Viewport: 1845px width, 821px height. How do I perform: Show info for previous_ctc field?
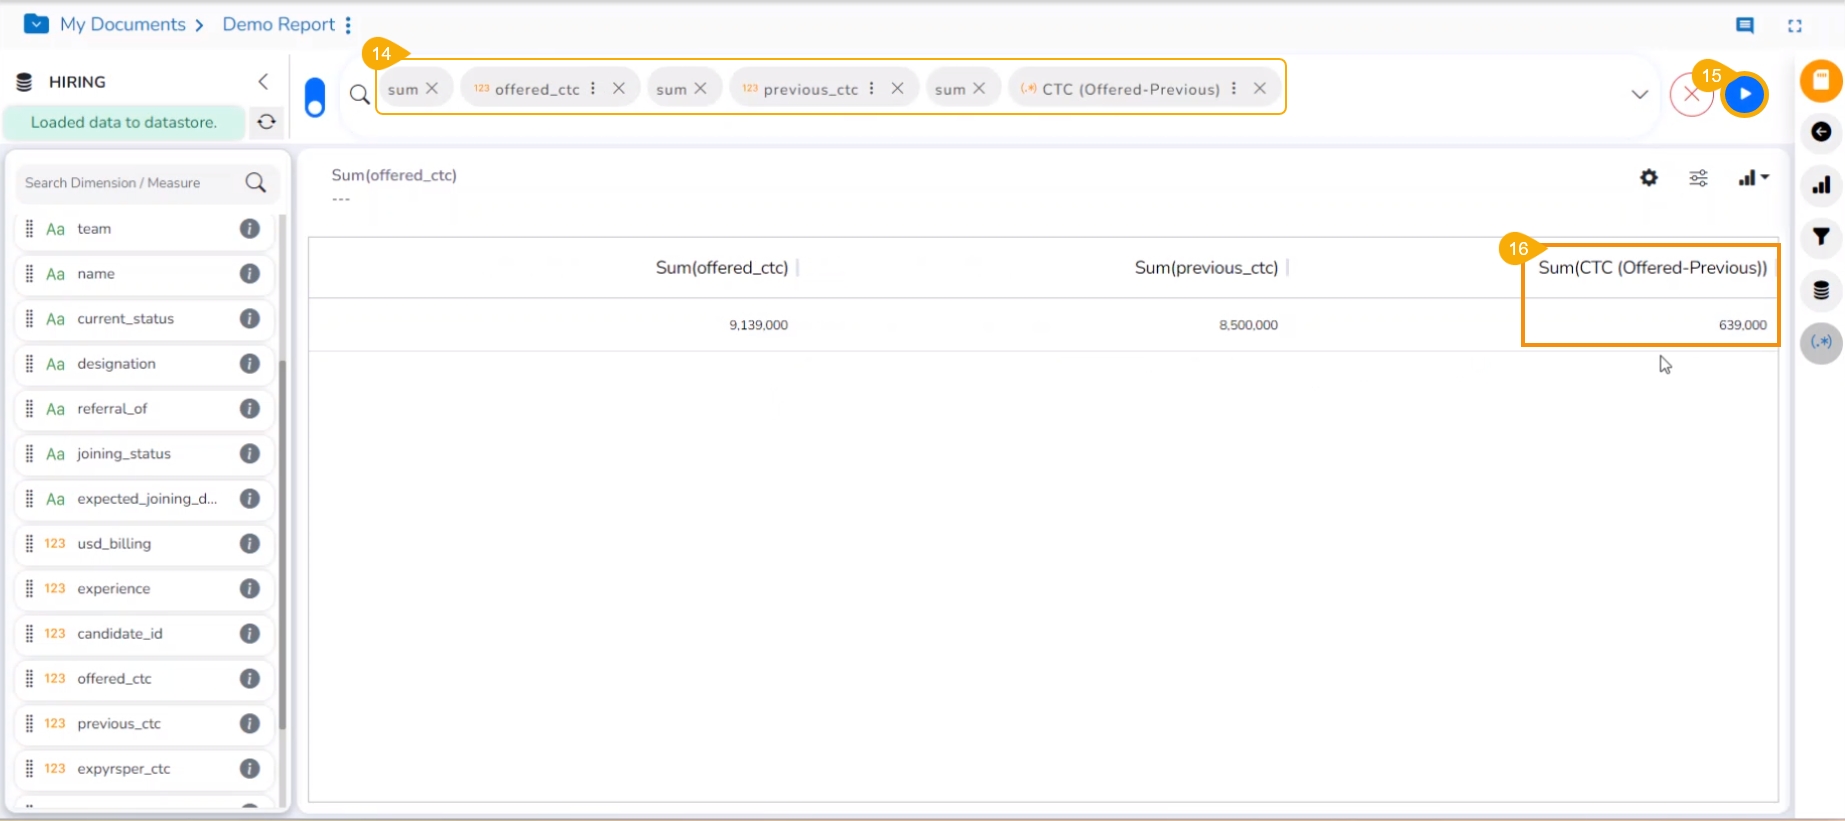coord(250,724)
